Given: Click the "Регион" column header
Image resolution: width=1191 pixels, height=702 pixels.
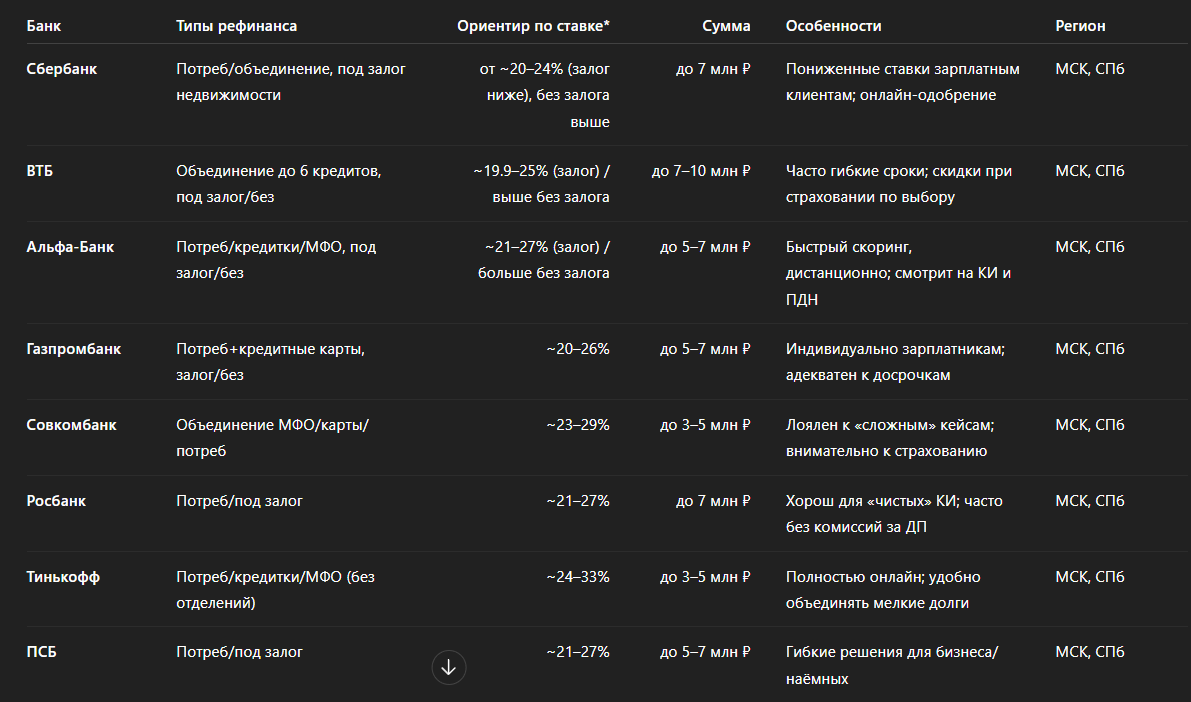Looking at the screenshot, I should point(1080,26).
